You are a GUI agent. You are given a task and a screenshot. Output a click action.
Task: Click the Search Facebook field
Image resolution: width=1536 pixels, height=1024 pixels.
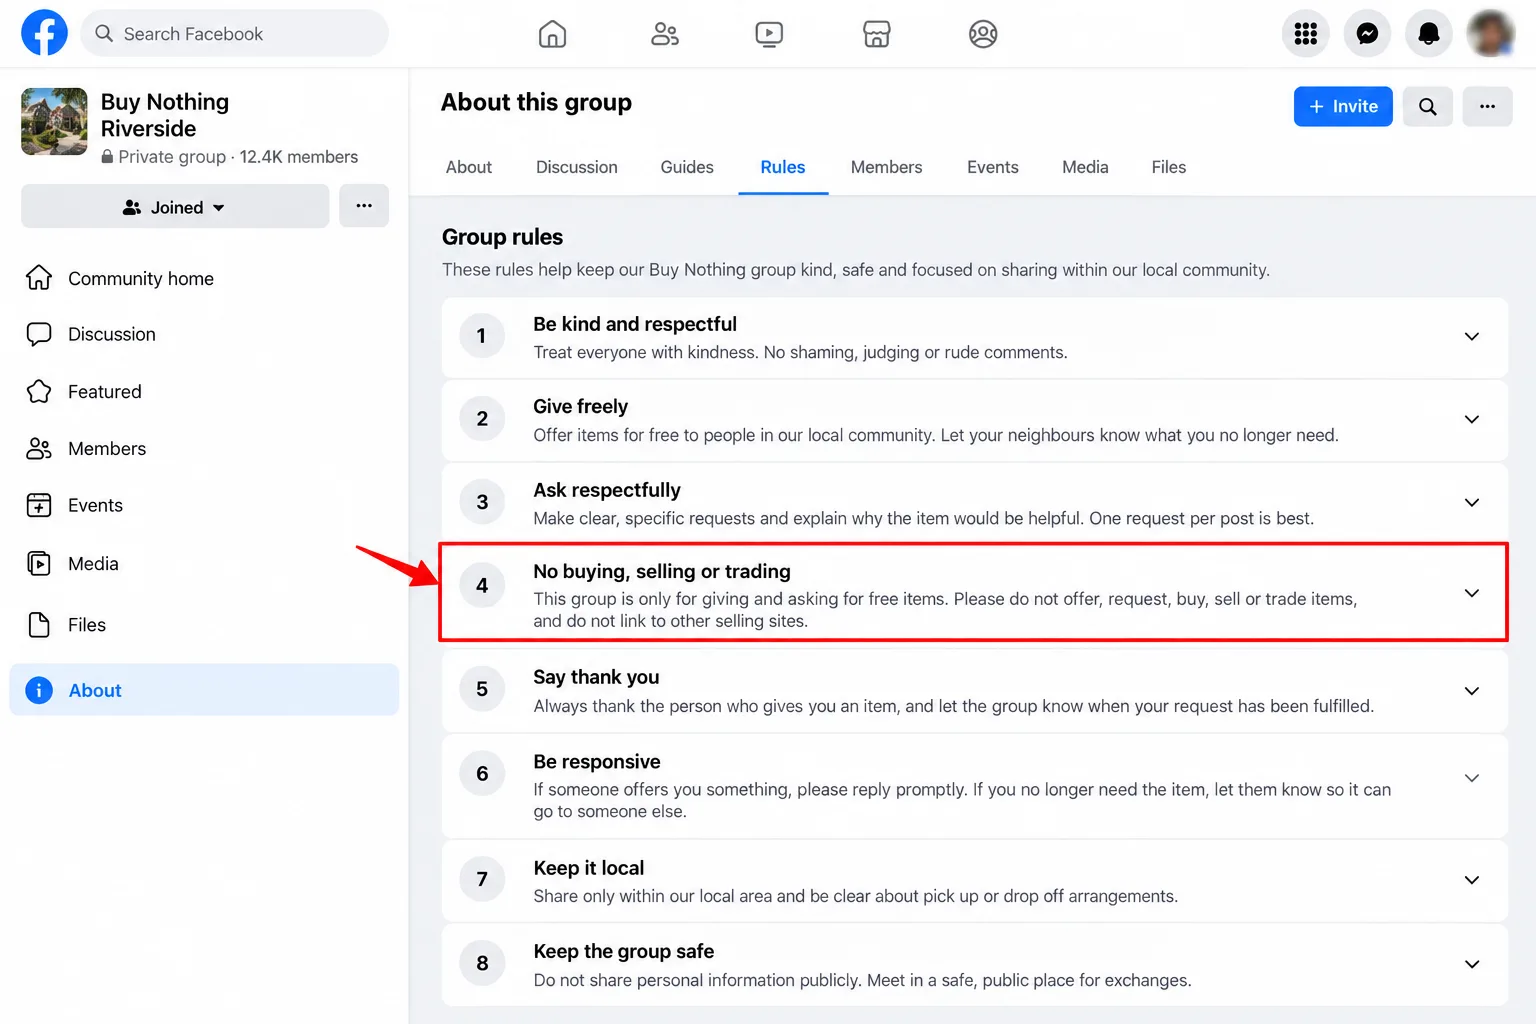tap(234, 34)
